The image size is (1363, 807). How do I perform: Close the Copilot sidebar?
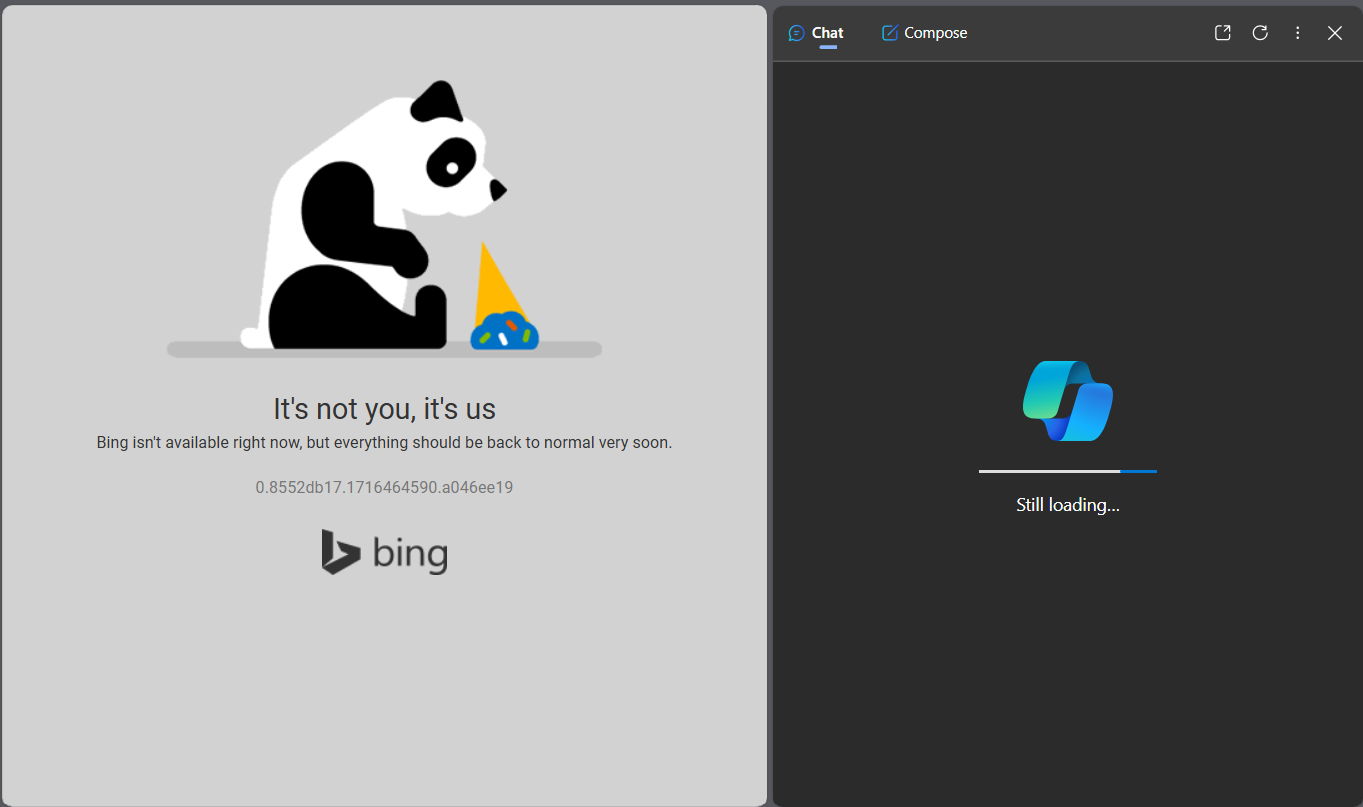point(1334,33)
